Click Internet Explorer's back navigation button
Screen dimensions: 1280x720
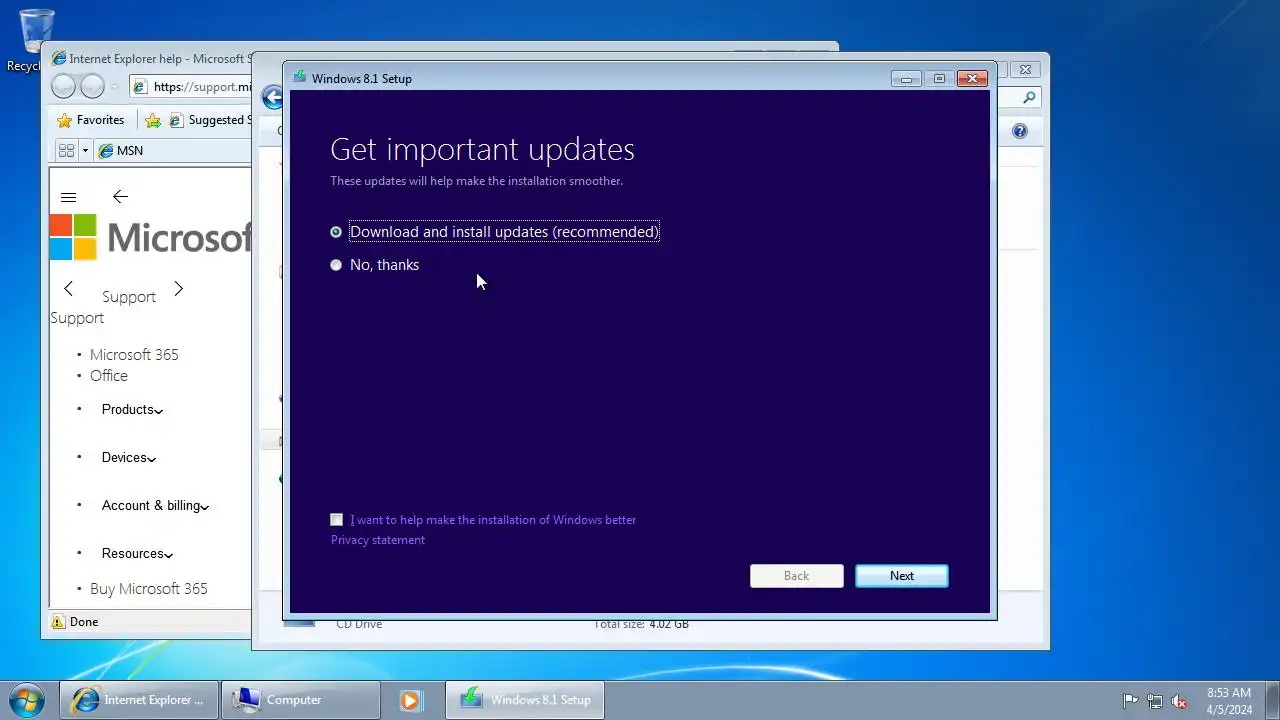(x=63, y=87)
